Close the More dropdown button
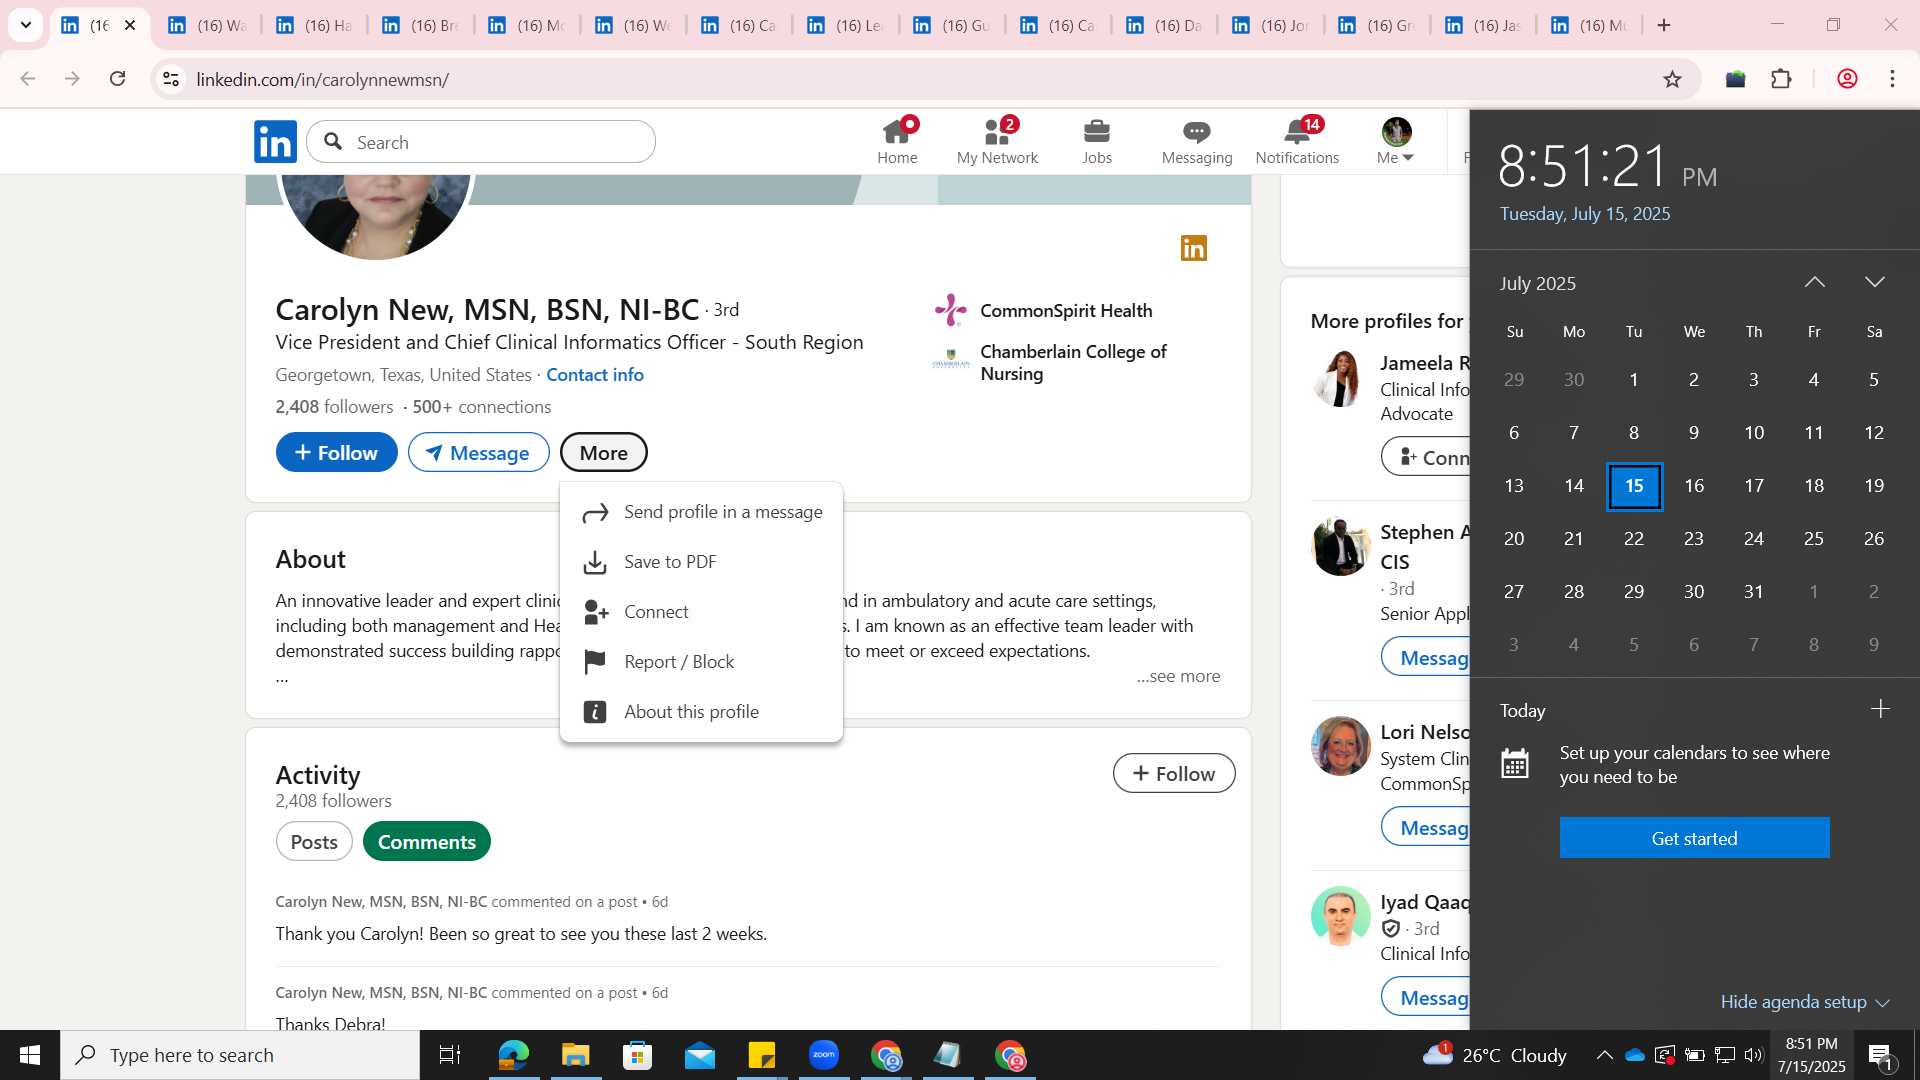The image size is (1920, 1080). (x=603, y=453)
